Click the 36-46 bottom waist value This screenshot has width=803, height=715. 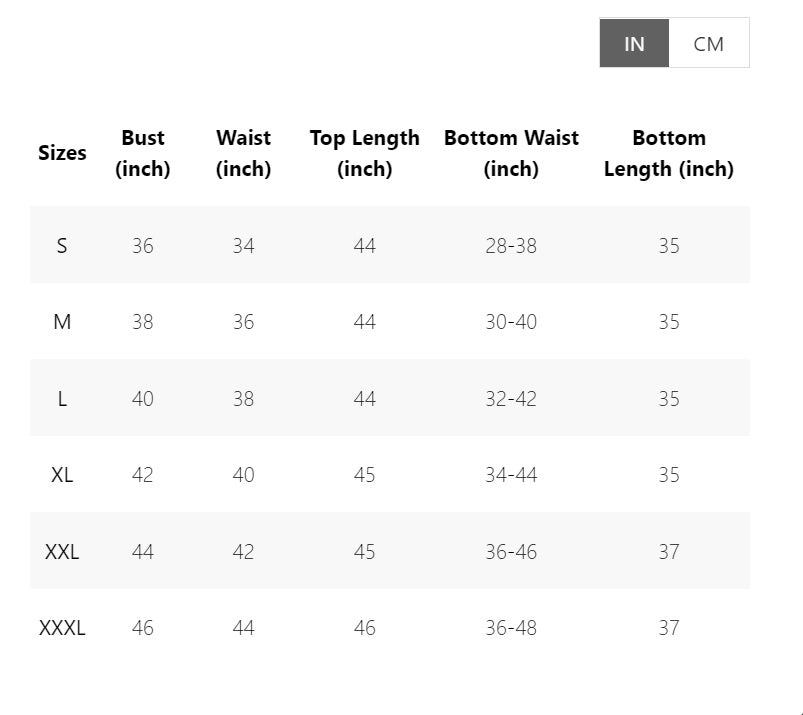pos(511,551)
